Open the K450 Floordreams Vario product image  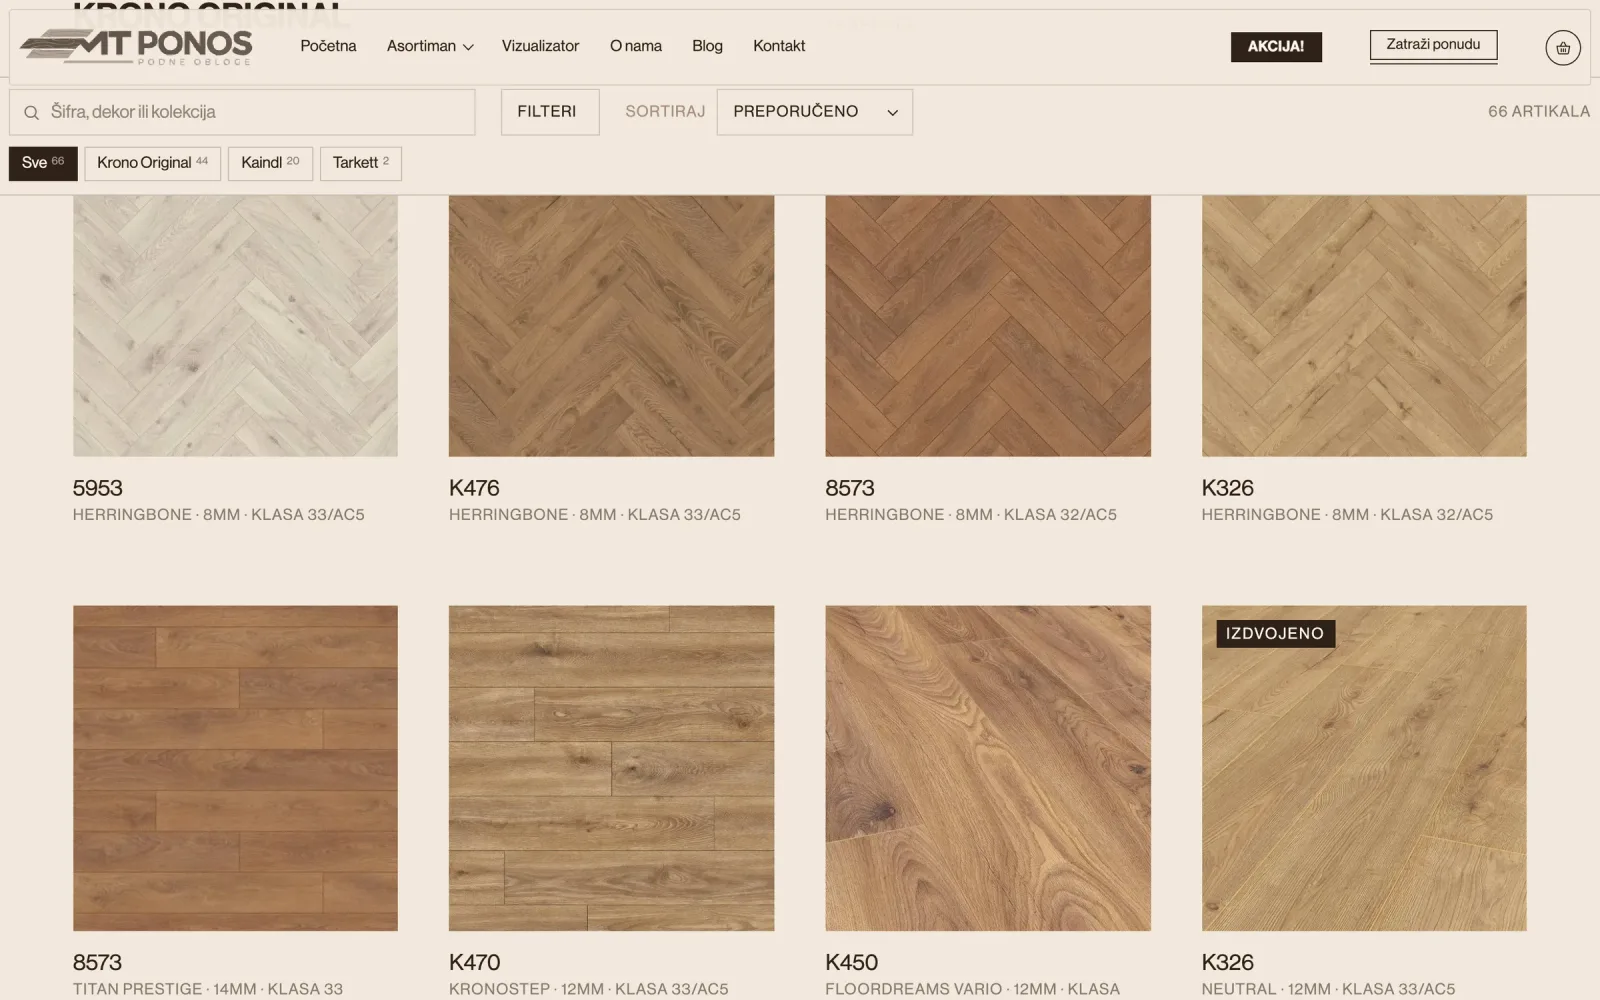click(x=988, y=768)
